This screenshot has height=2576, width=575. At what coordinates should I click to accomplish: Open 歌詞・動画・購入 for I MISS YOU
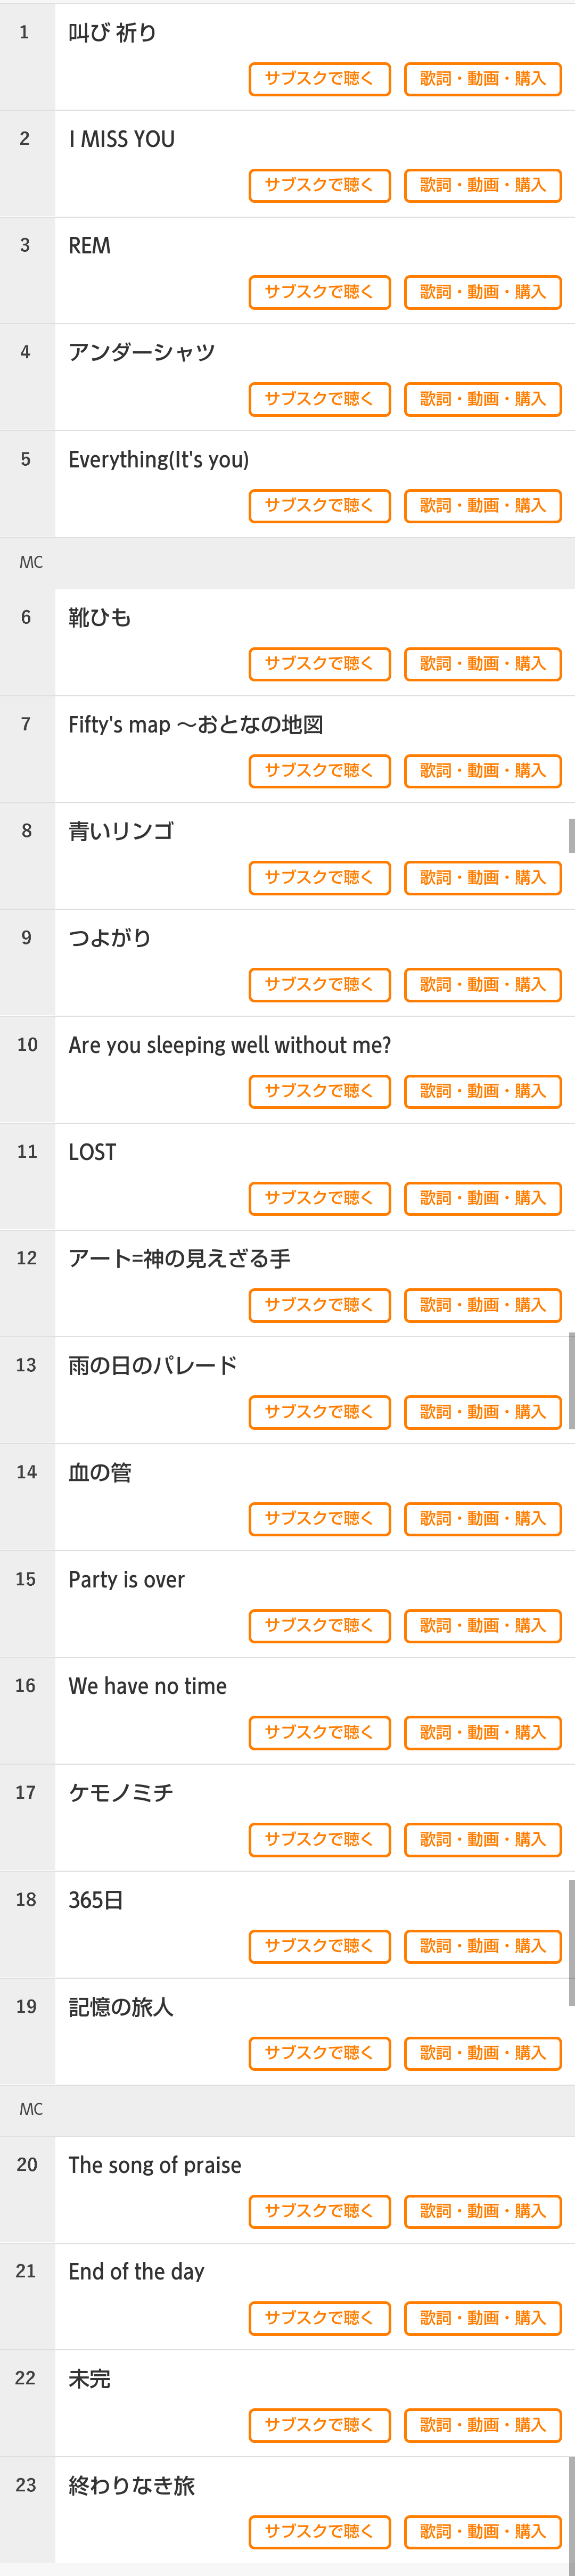[482, 185]
